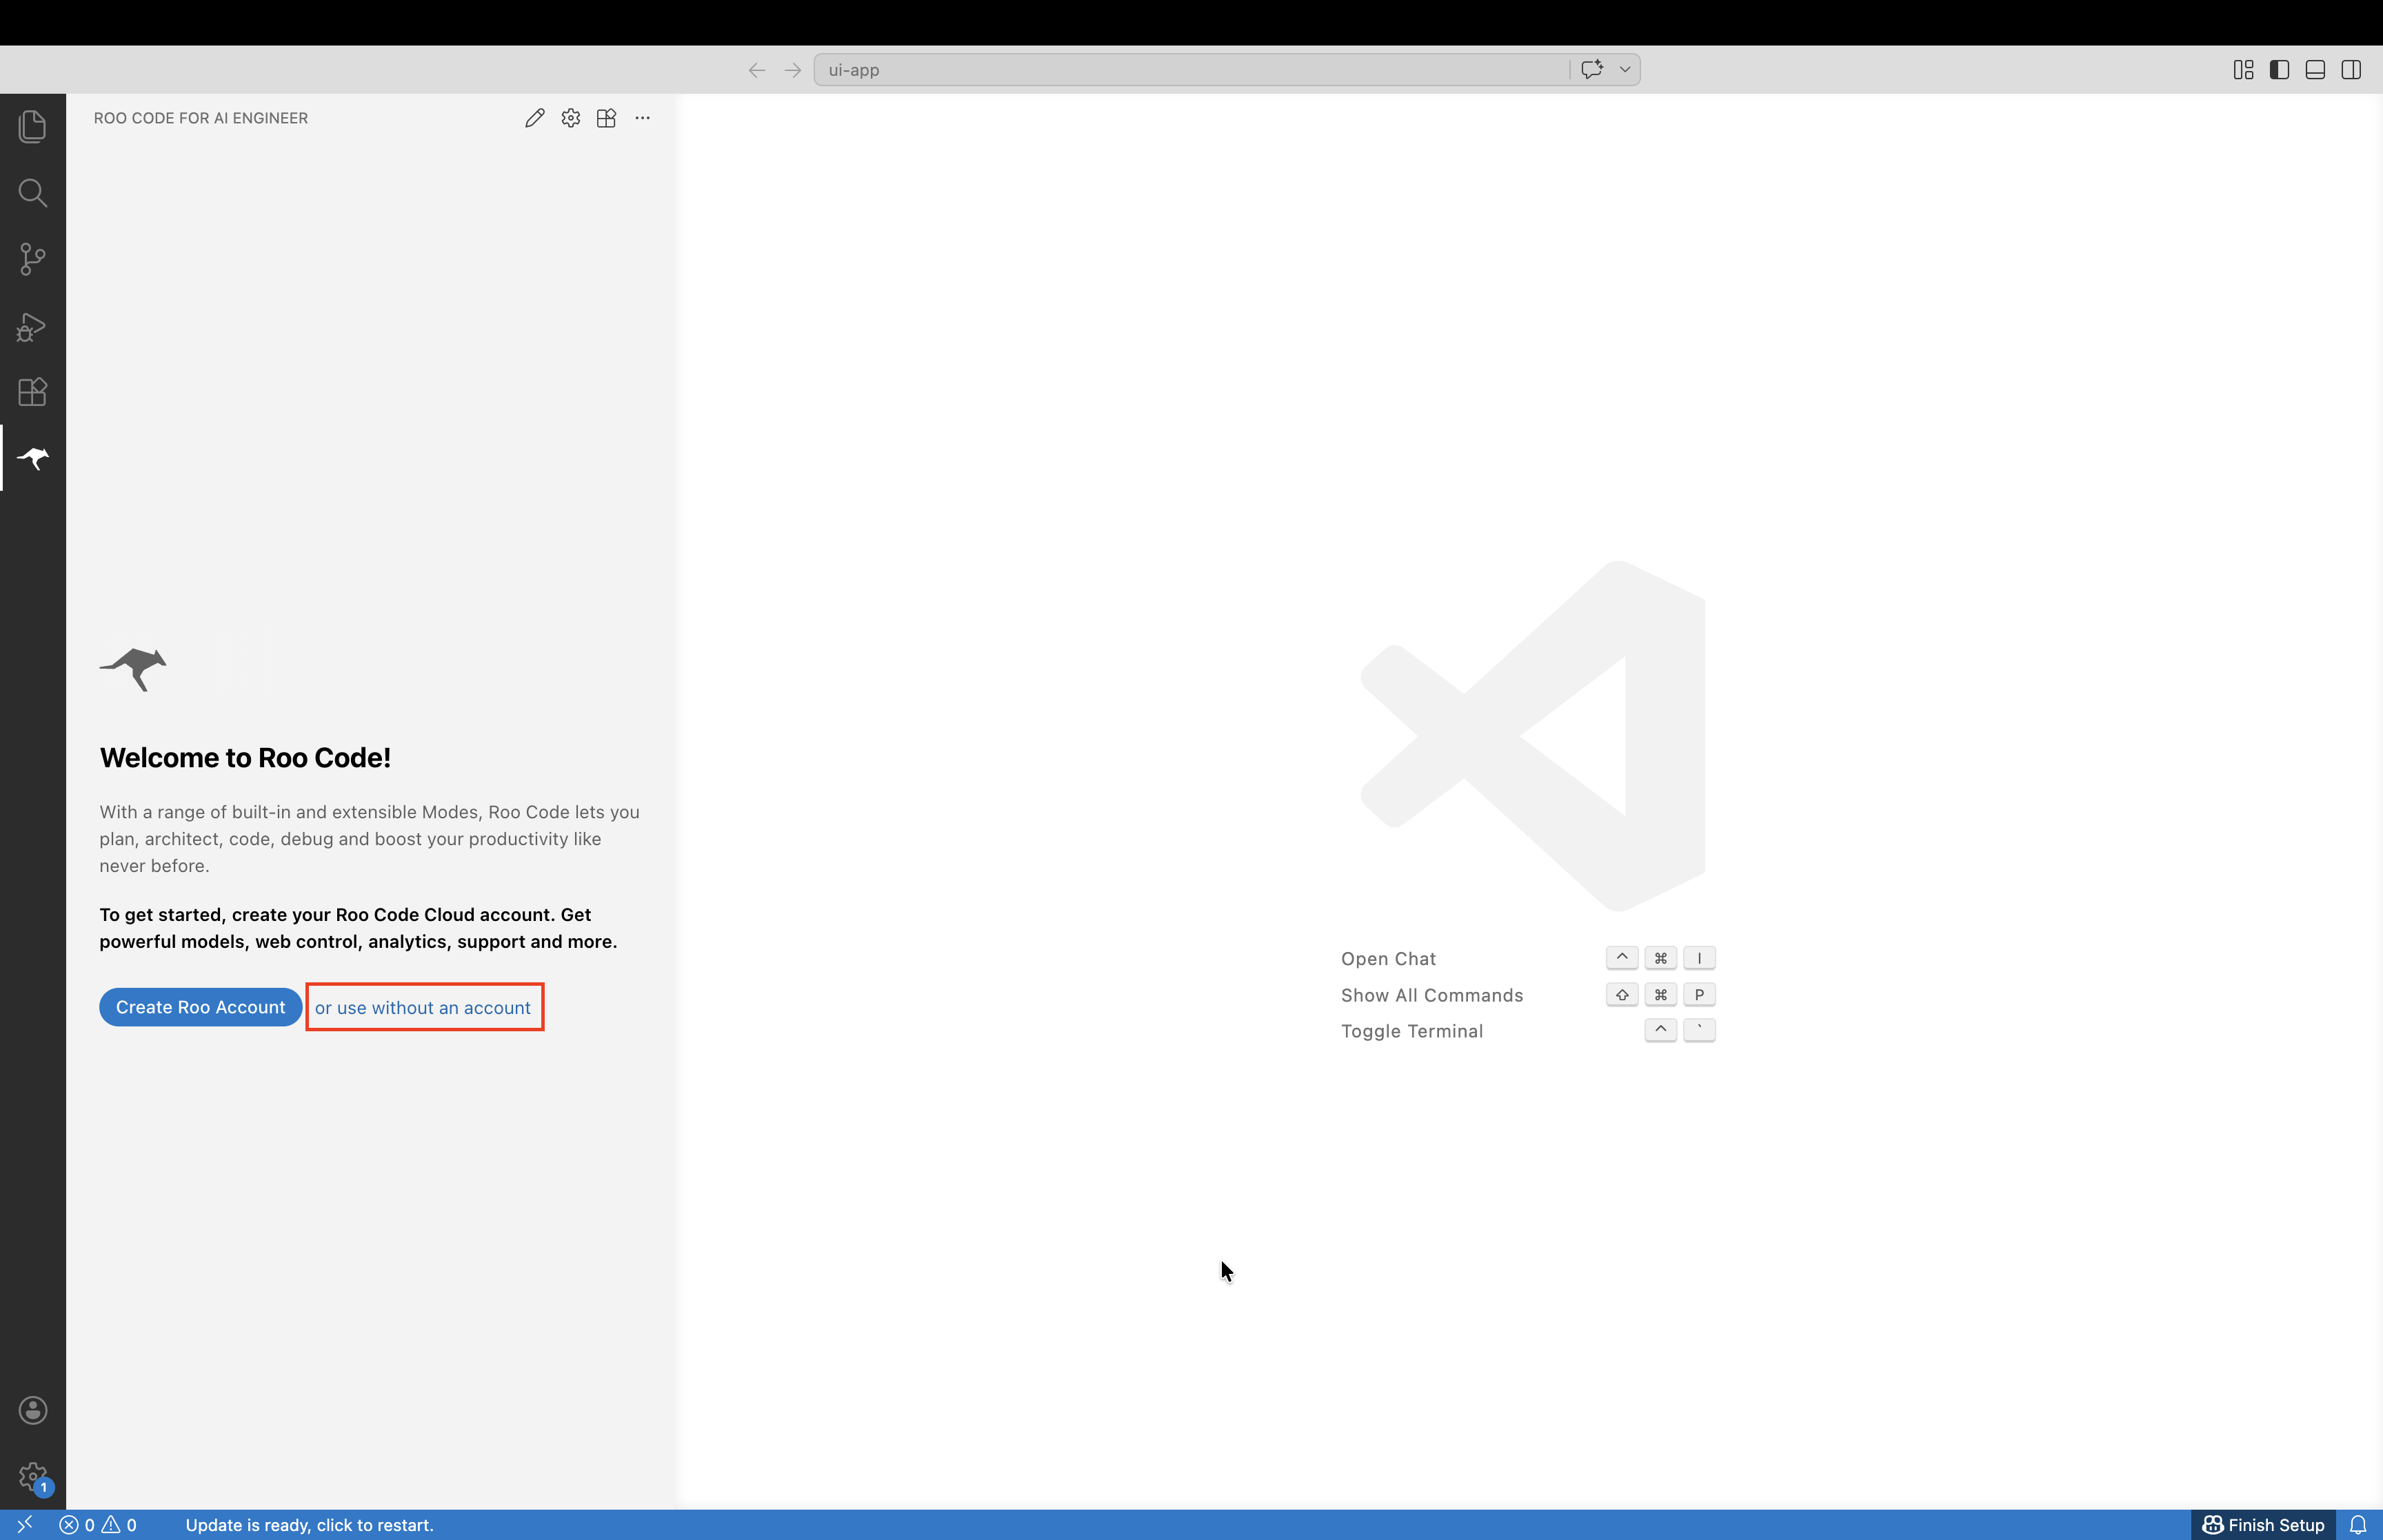Screen dimensions: 2383x1540
Task: Open Customize Layout in the title bar
Action: tap(2243, 69)
